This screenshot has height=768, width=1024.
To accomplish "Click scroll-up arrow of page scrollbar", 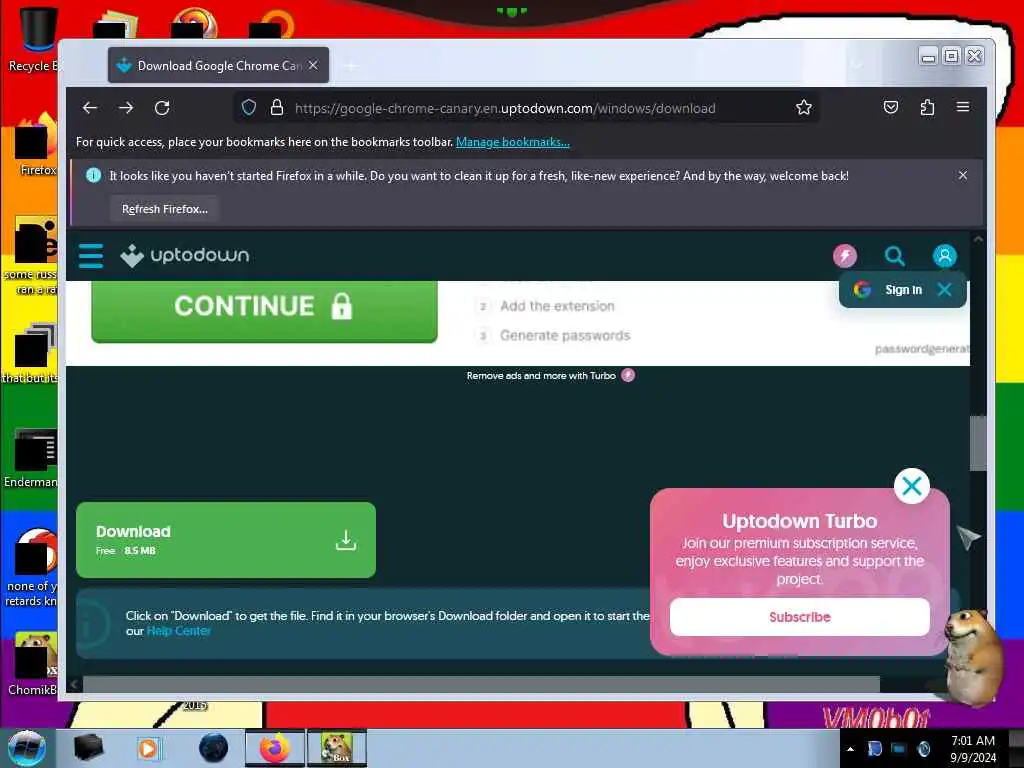I will click(x=978, y=240).
